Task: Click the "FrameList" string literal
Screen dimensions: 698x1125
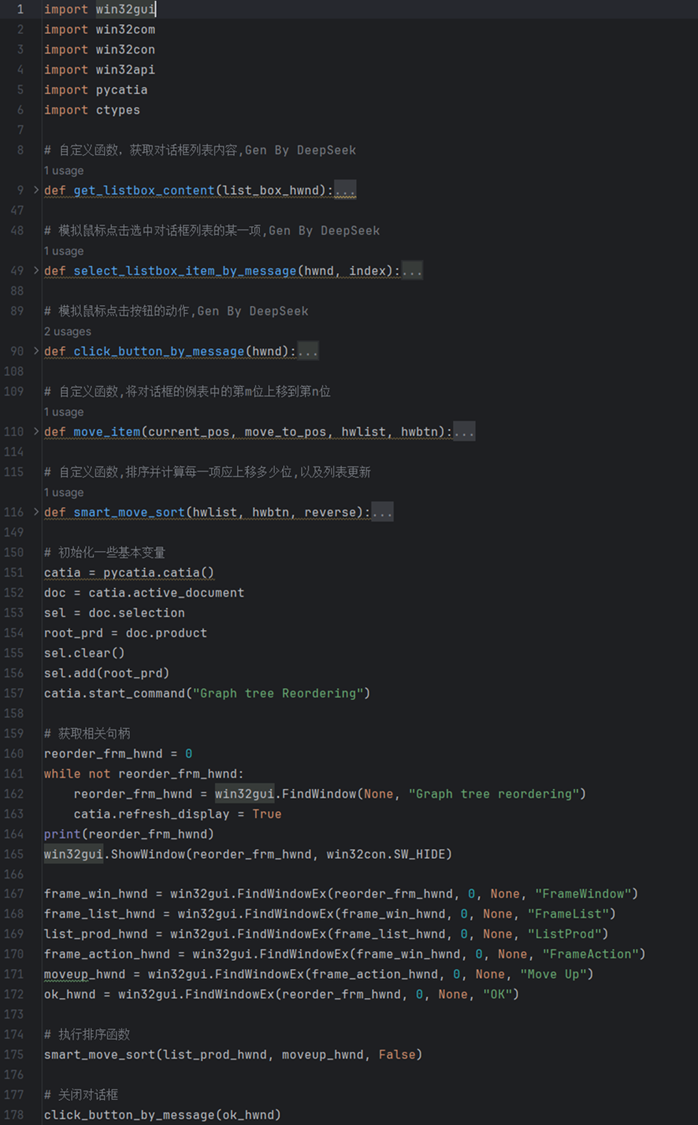Action: (568, 913)
